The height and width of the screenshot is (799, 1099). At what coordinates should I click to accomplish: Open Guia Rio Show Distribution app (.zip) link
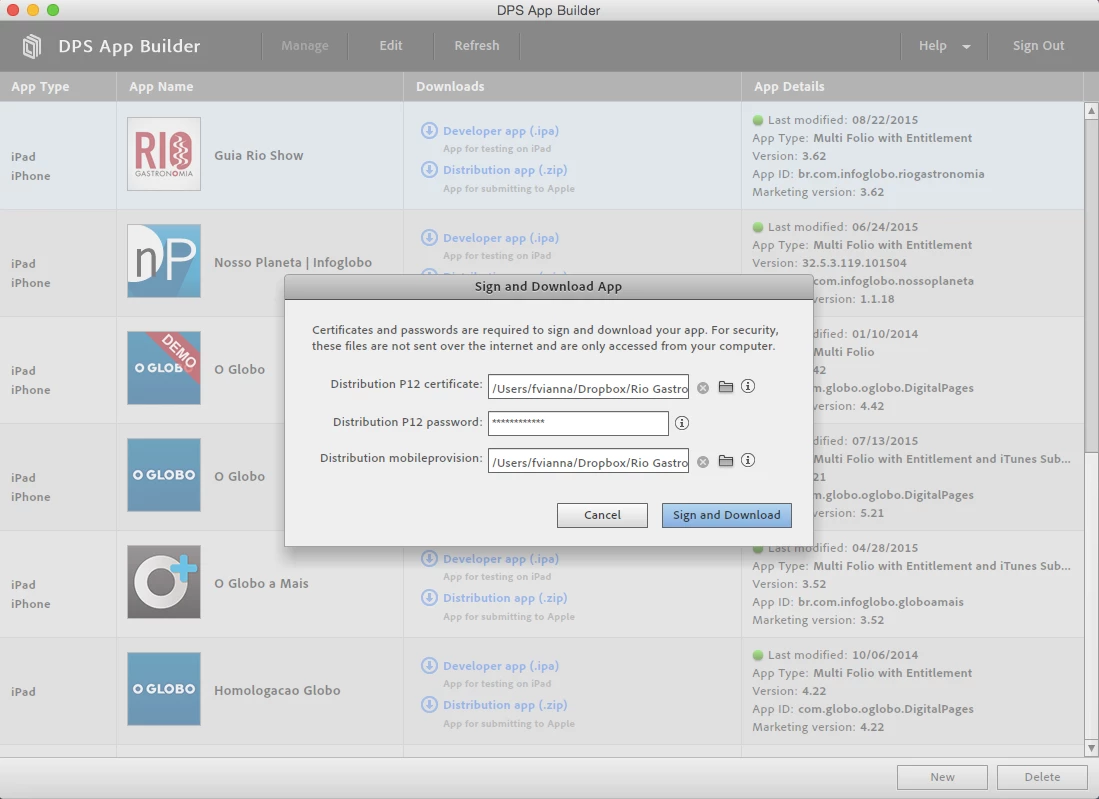coord(505,170)
